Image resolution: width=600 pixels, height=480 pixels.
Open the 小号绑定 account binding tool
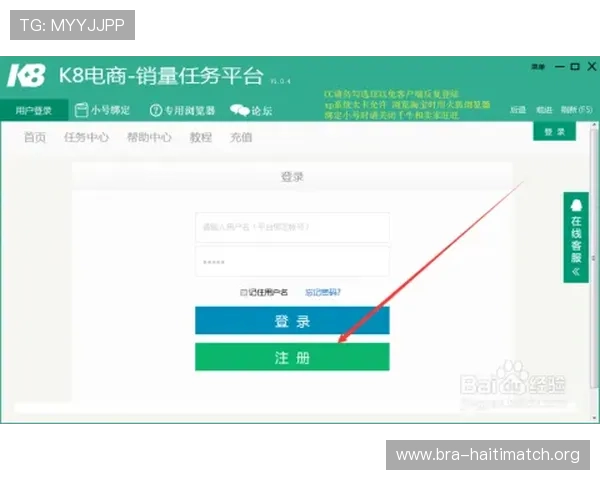point(102,111)
